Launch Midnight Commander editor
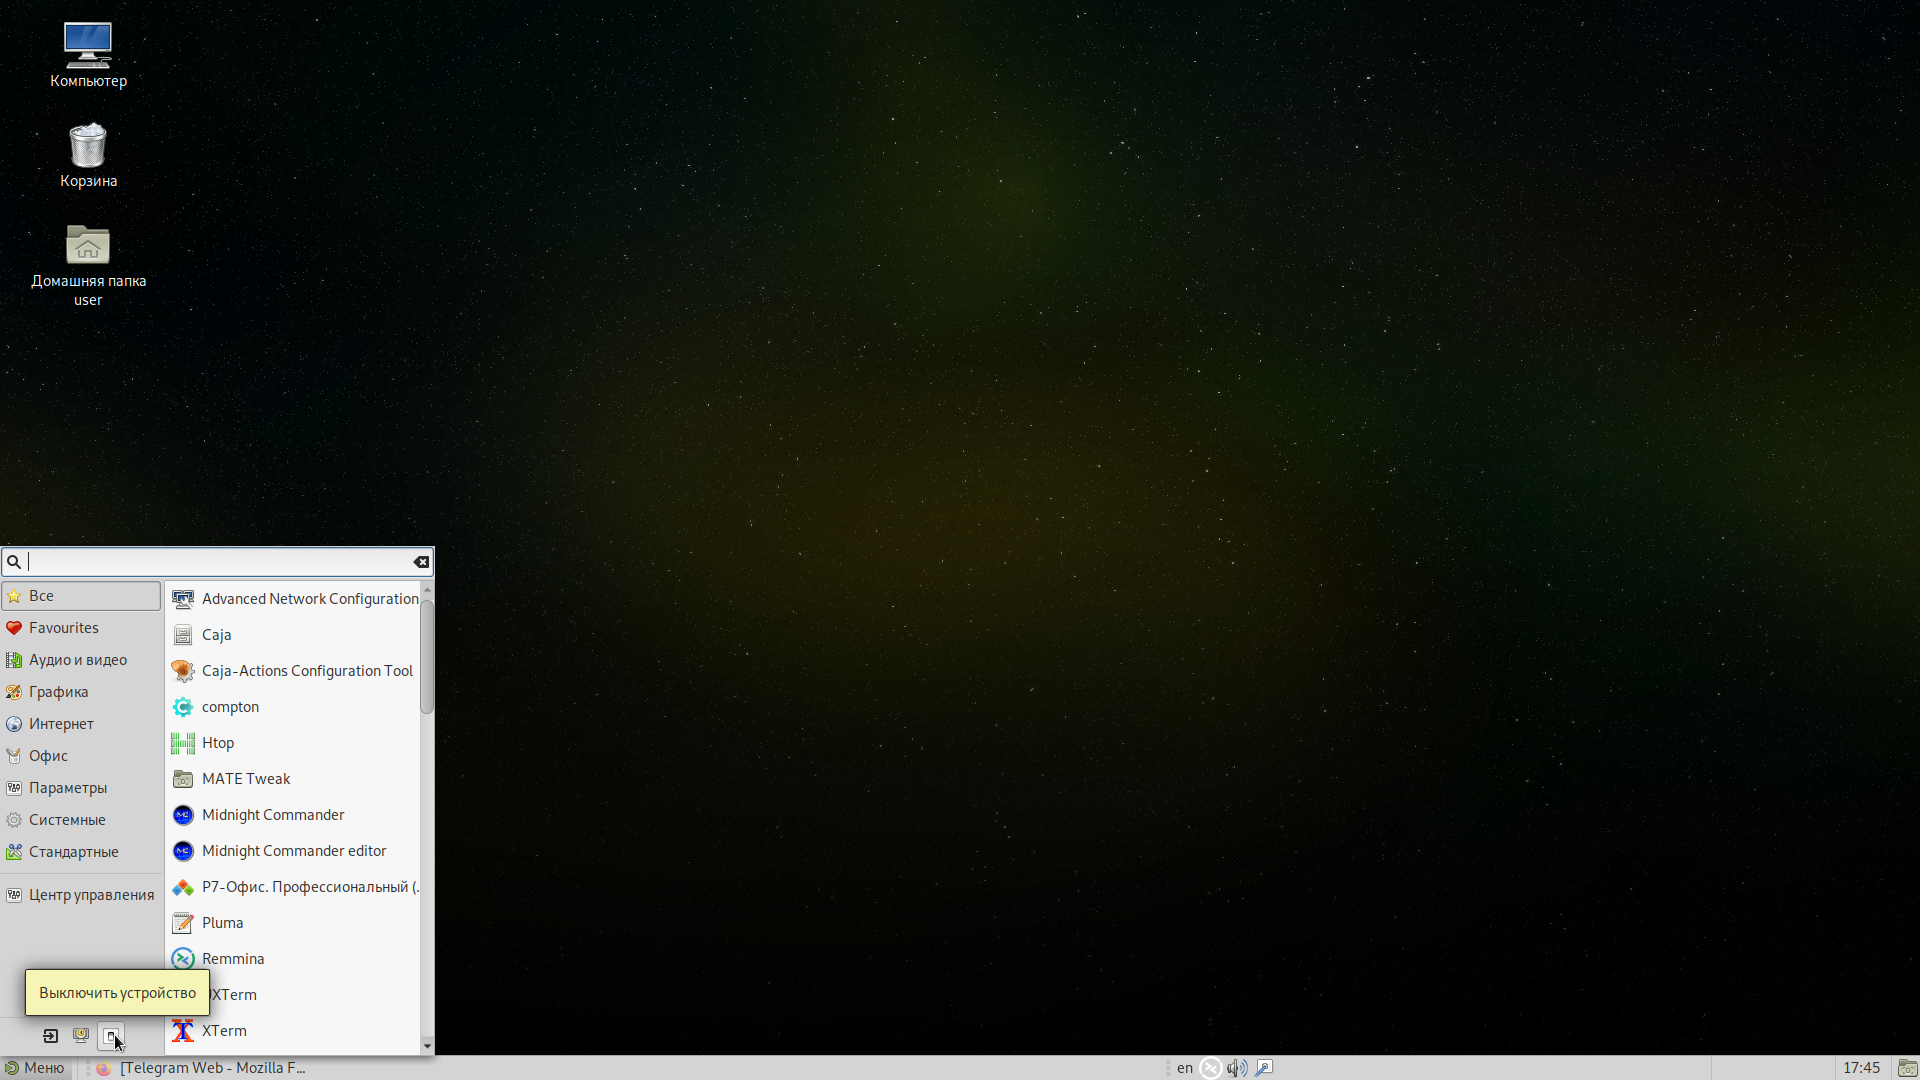The height and width of the screenshot is (1080, 1920). [294, 851]
